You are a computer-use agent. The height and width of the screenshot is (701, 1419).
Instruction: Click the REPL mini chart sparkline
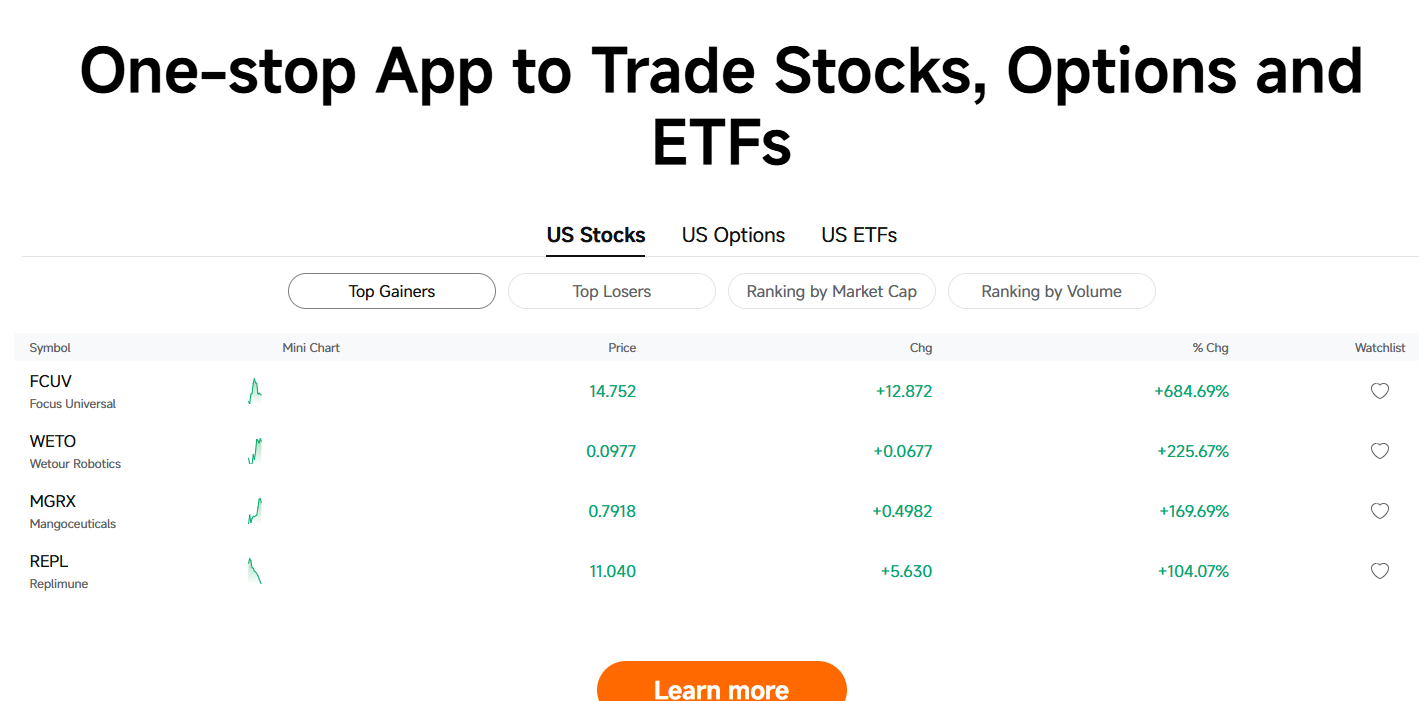click(254, 571)
